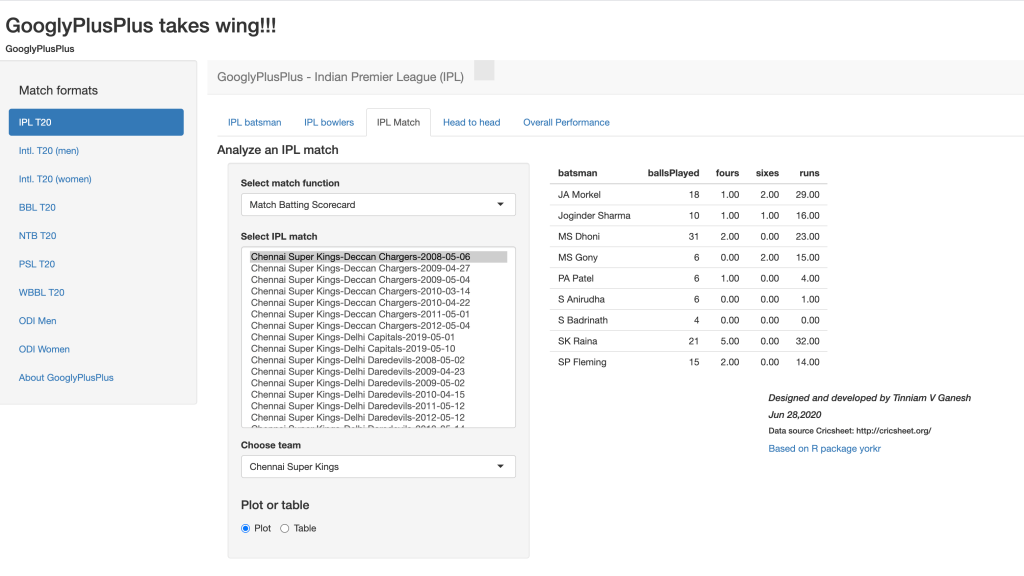Click the Based on R package yorkr link
Screen dimensions: 1024x576
pyautogui.click(x=824, y=449)
